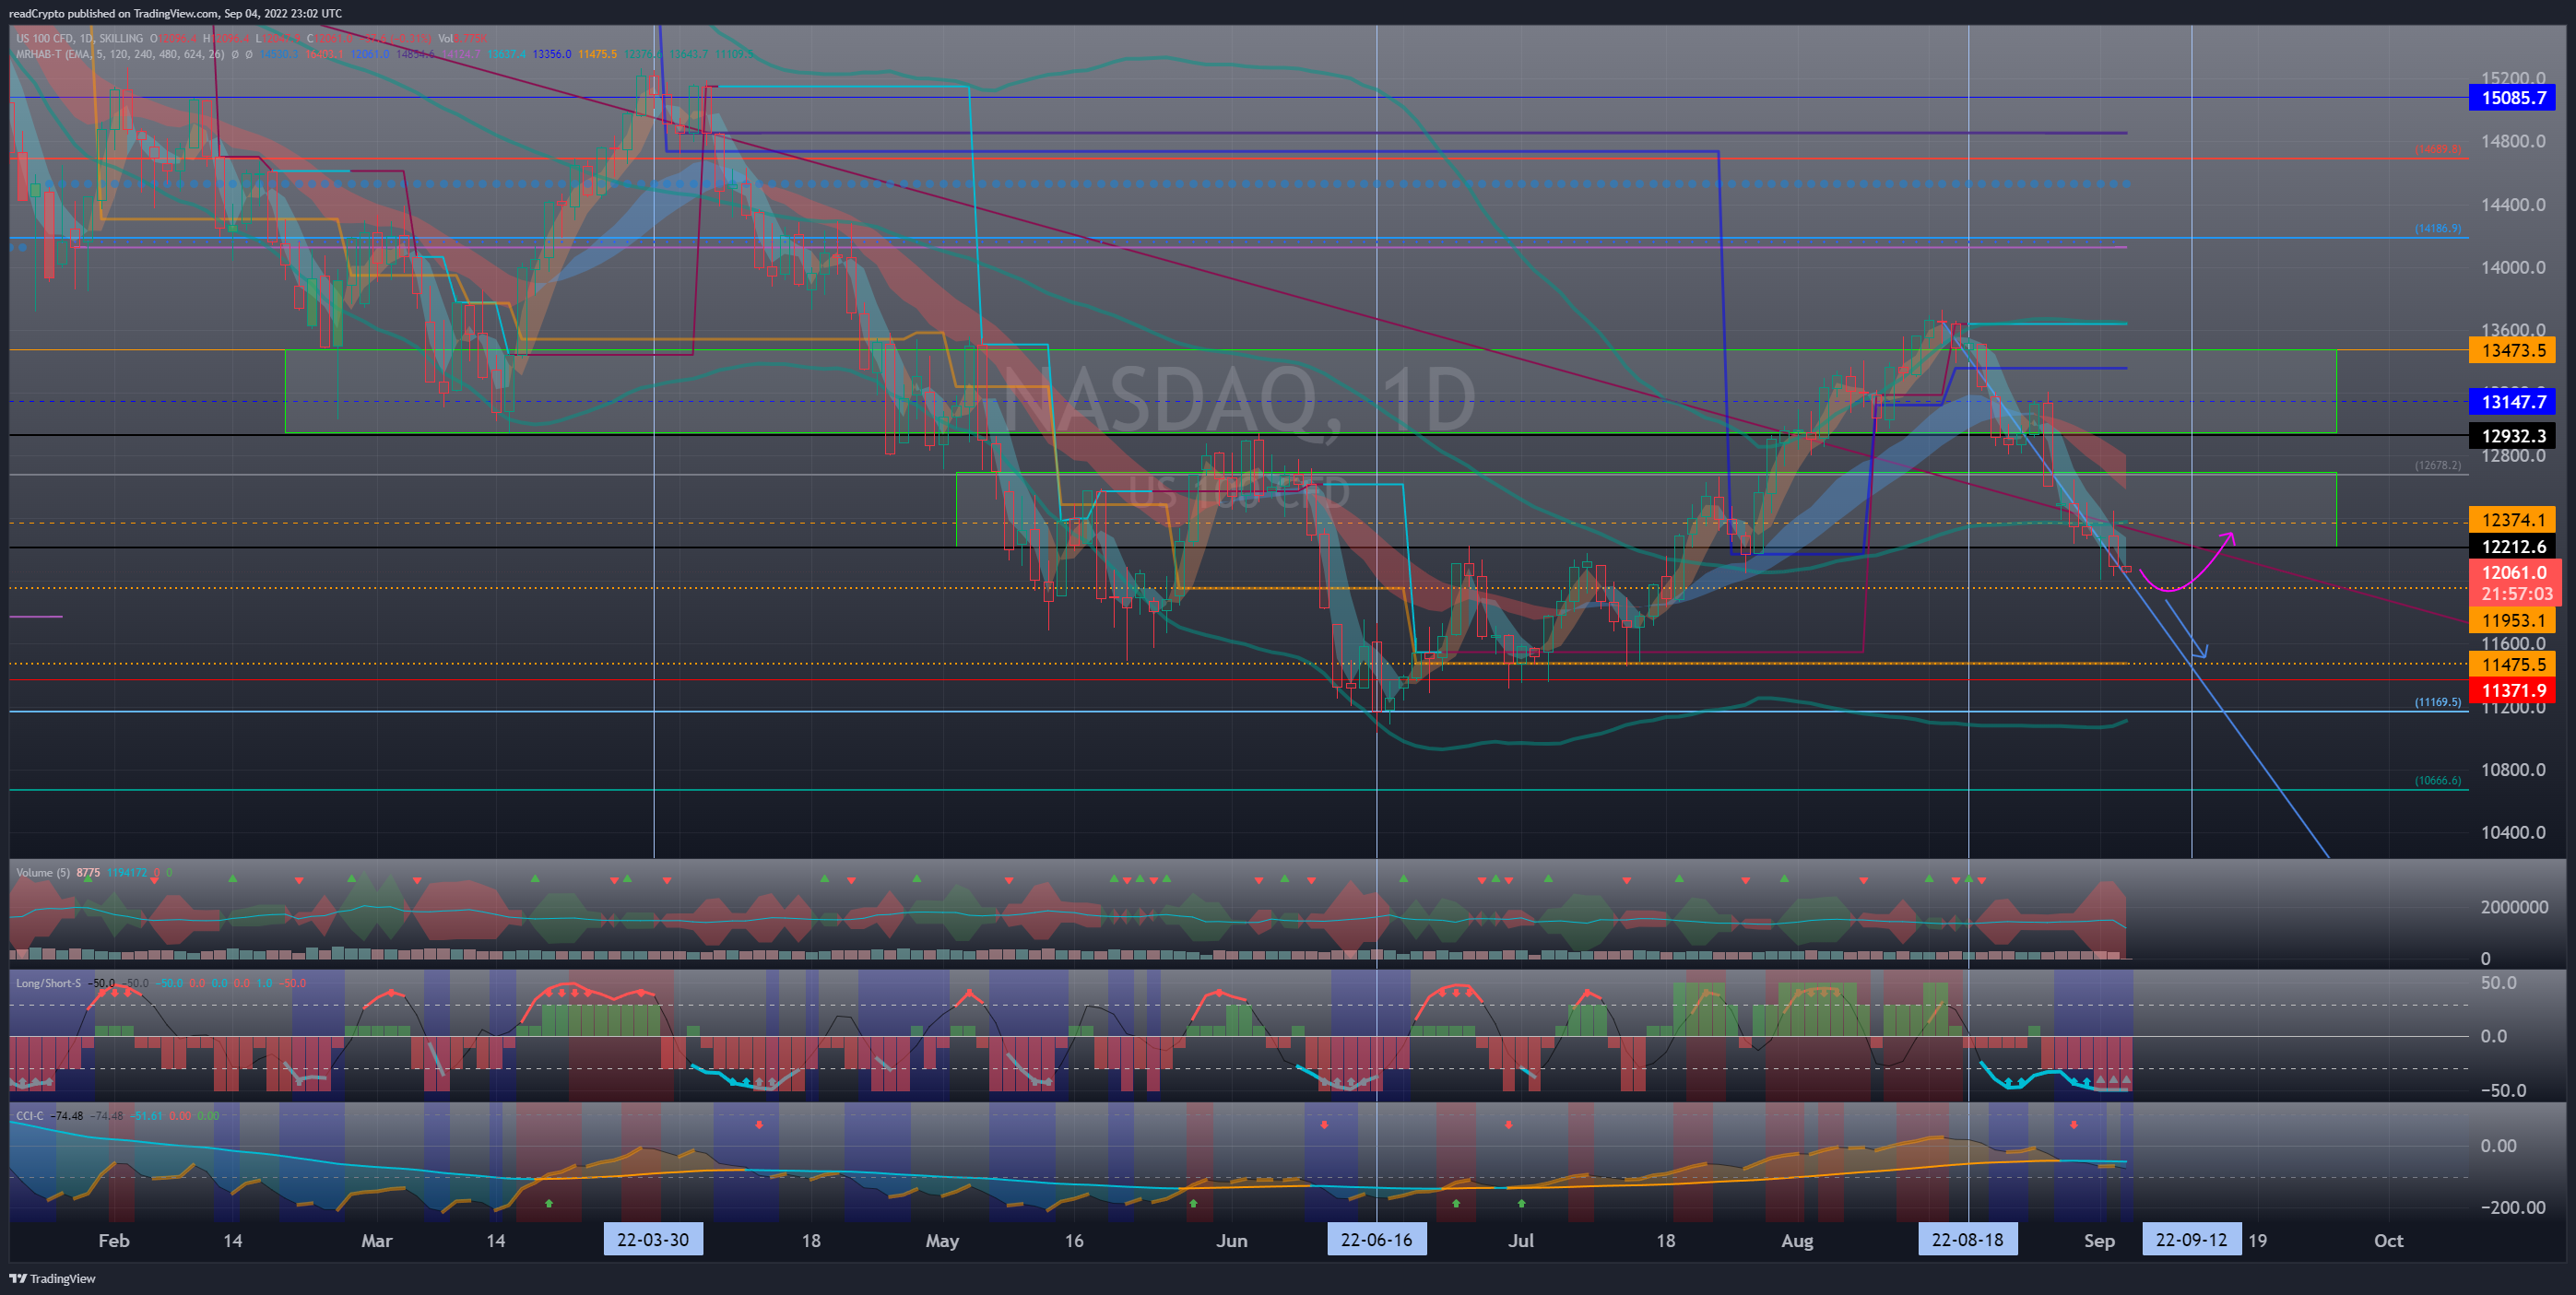Click the current price 12061.0 label
Viewport: 2576px width, 1295px height.
point(2514,573)
